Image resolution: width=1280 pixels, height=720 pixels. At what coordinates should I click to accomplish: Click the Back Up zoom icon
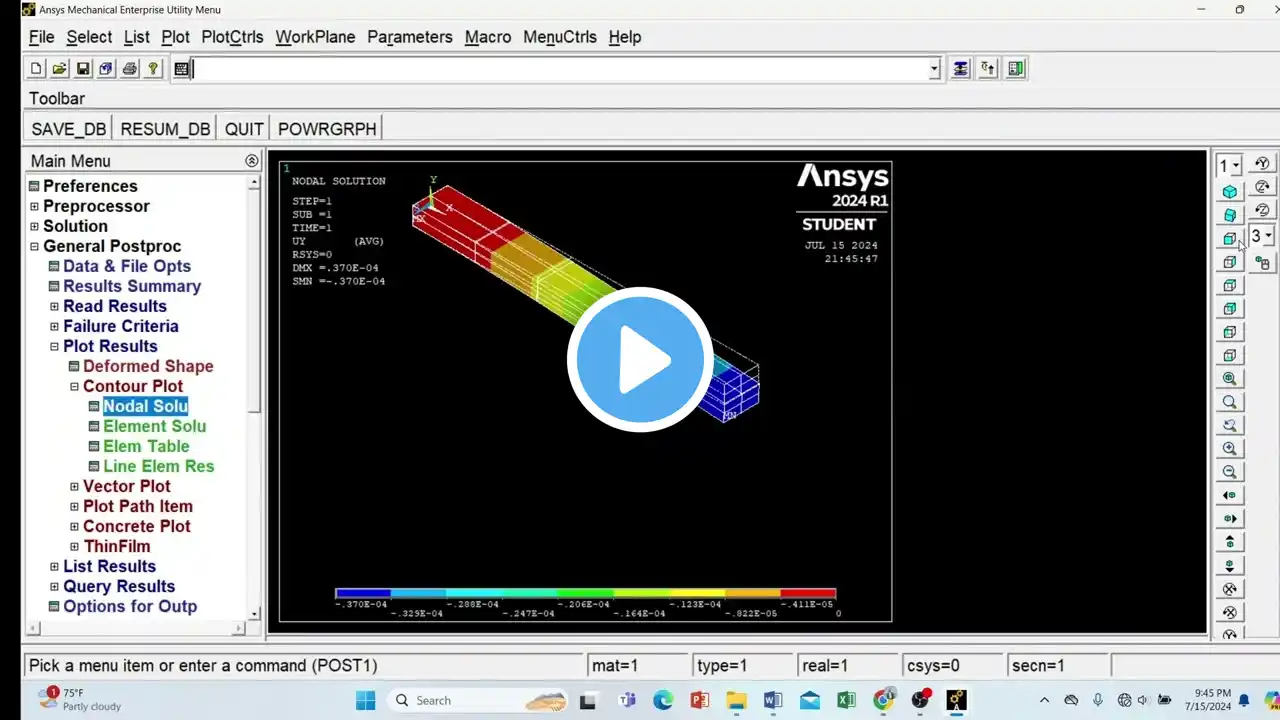point(1230,425)
